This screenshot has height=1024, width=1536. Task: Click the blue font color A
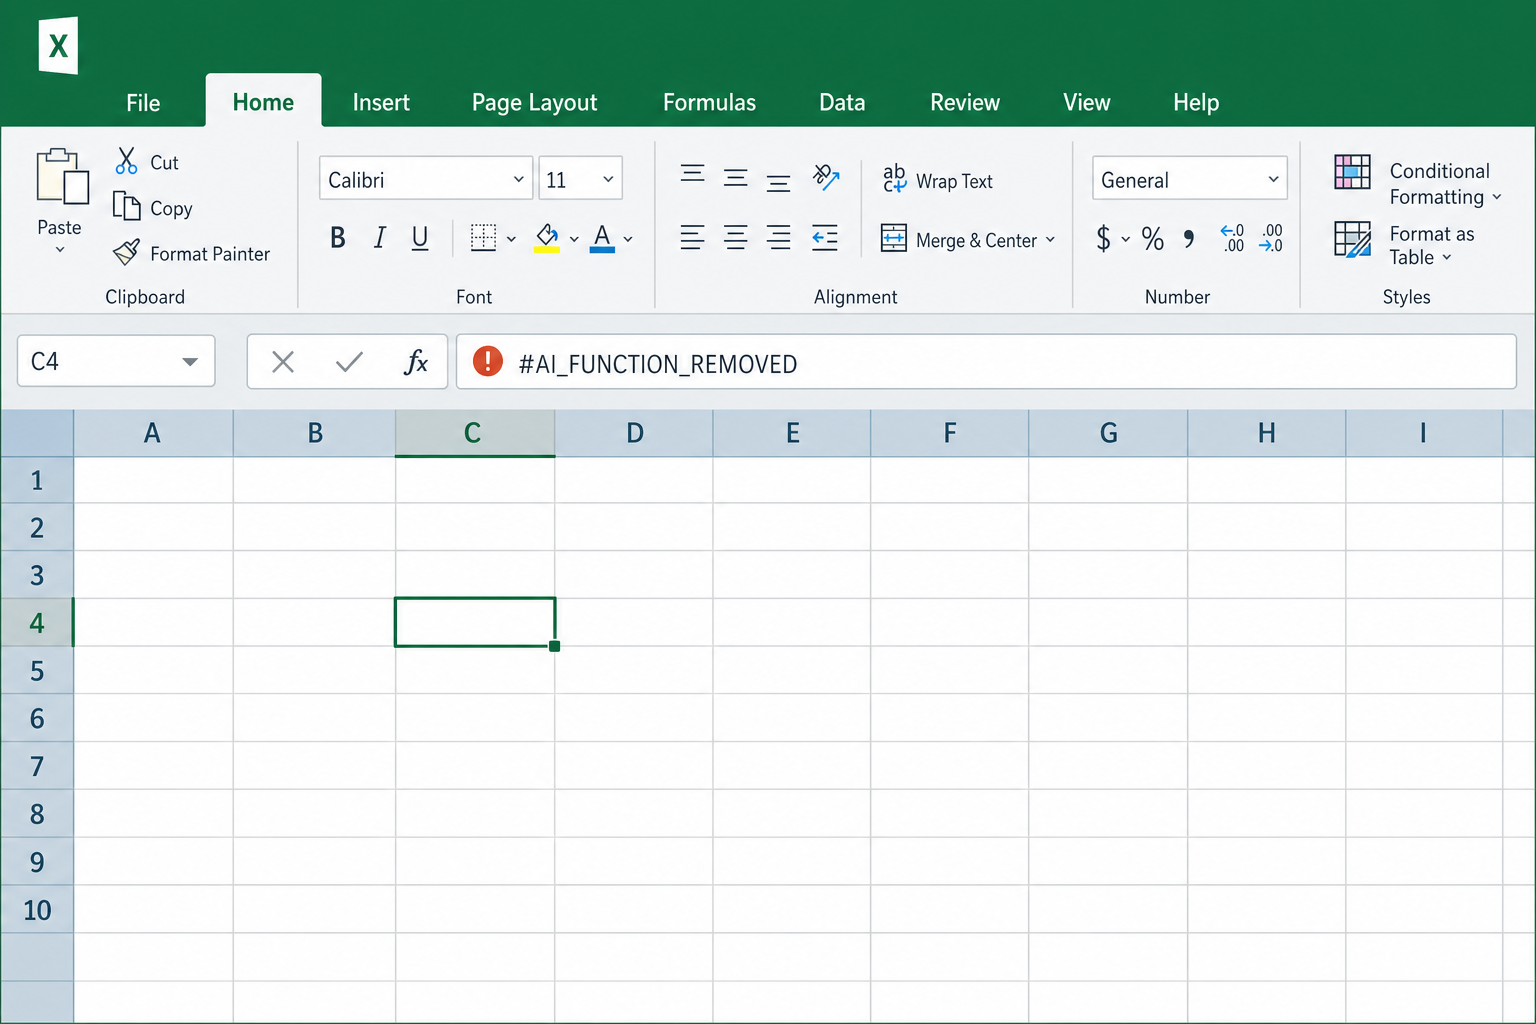click(x=602, y=238)
